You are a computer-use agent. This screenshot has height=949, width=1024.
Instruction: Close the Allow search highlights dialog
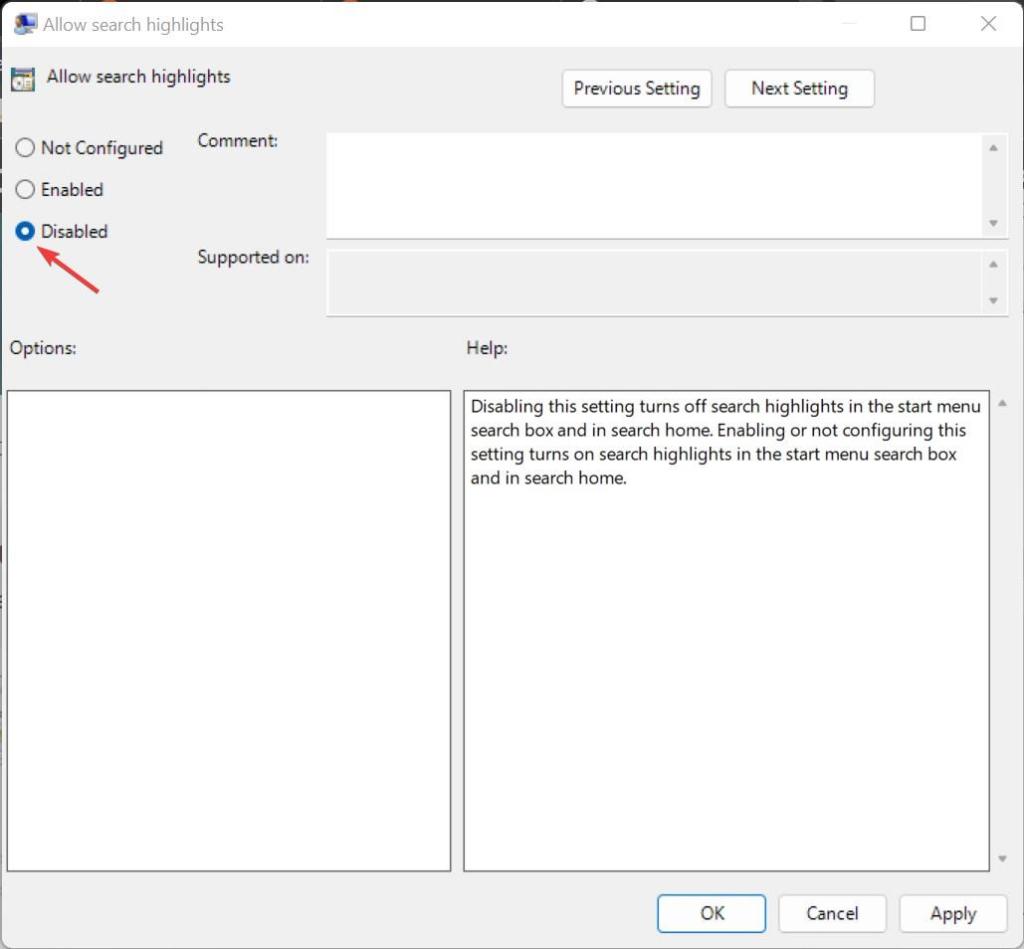[988, 24]
